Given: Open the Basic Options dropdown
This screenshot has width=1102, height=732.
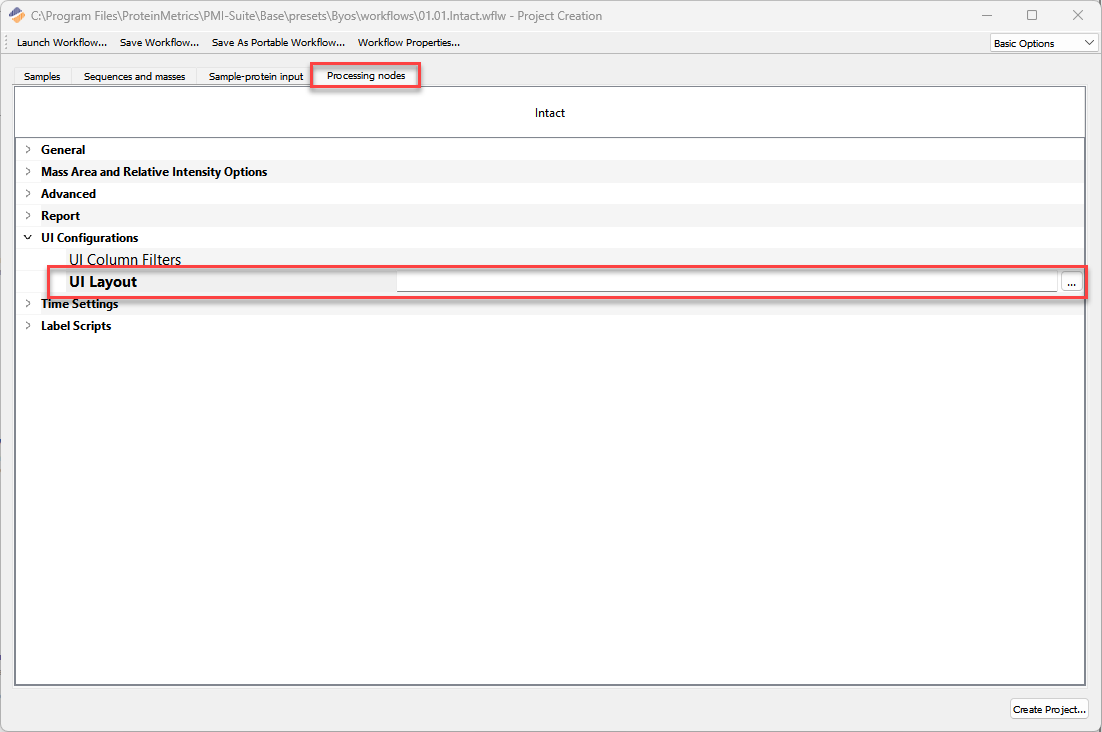Looking at the screenshot, I should pyautogui.click(x=1044, y=43).
